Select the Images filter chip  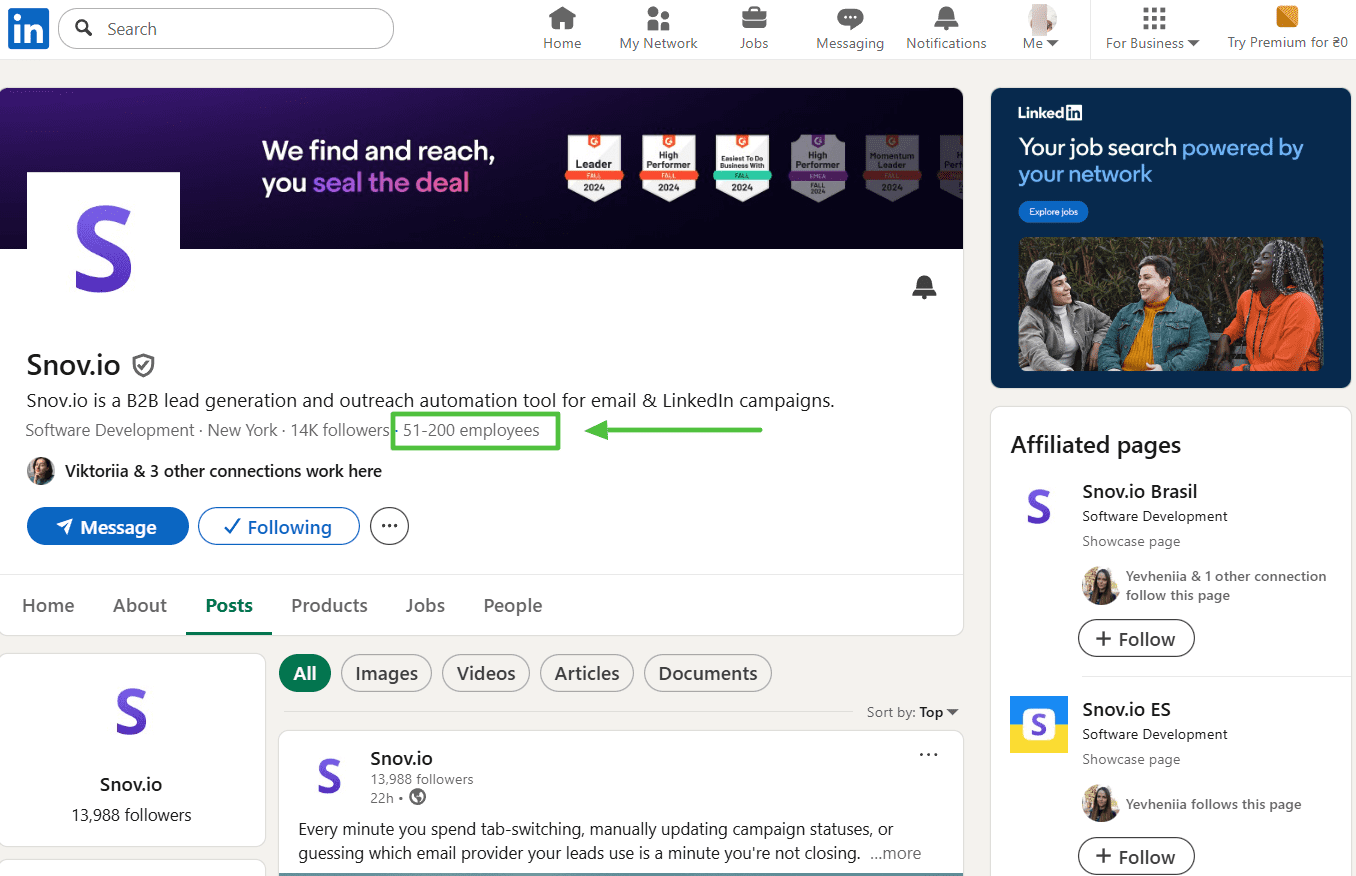[x=386, y=674]
